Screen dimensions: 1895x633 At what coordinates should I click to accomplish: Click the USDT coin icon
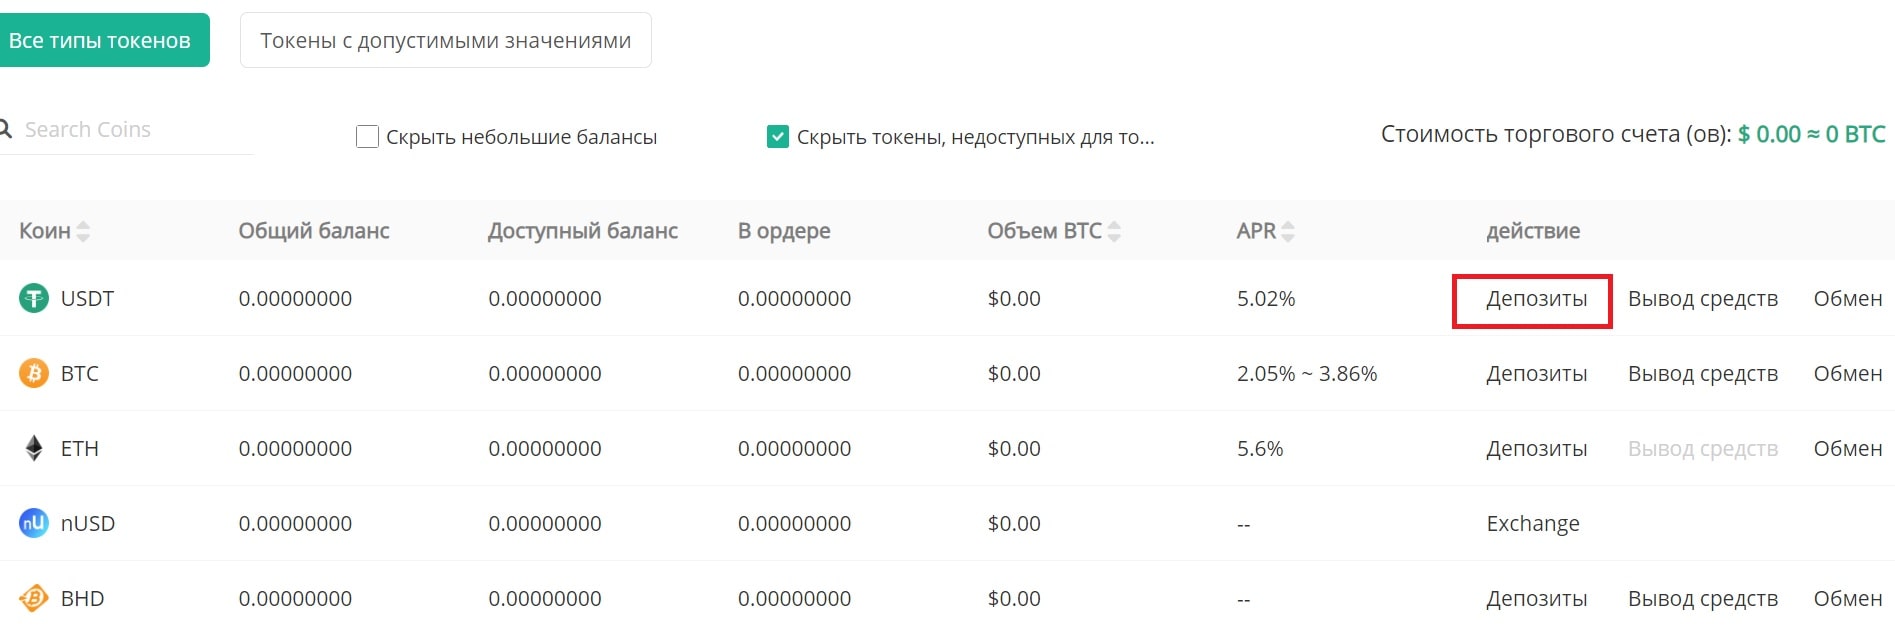click(33, 297)
